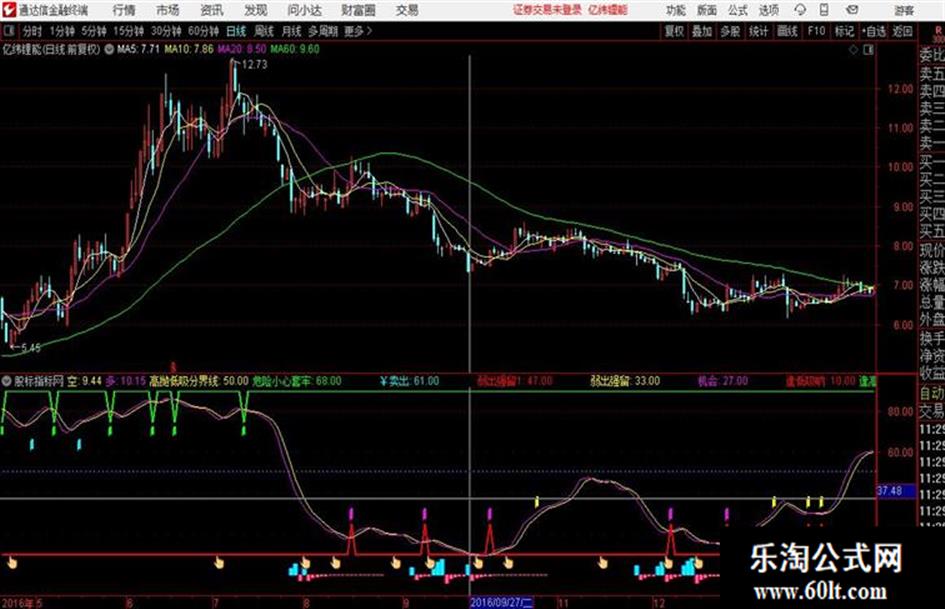Viewport: 945px width, 609px height.
Task: Click the MA10: 7.86 label
Action: pyautogui.click(x=189, y=49)
